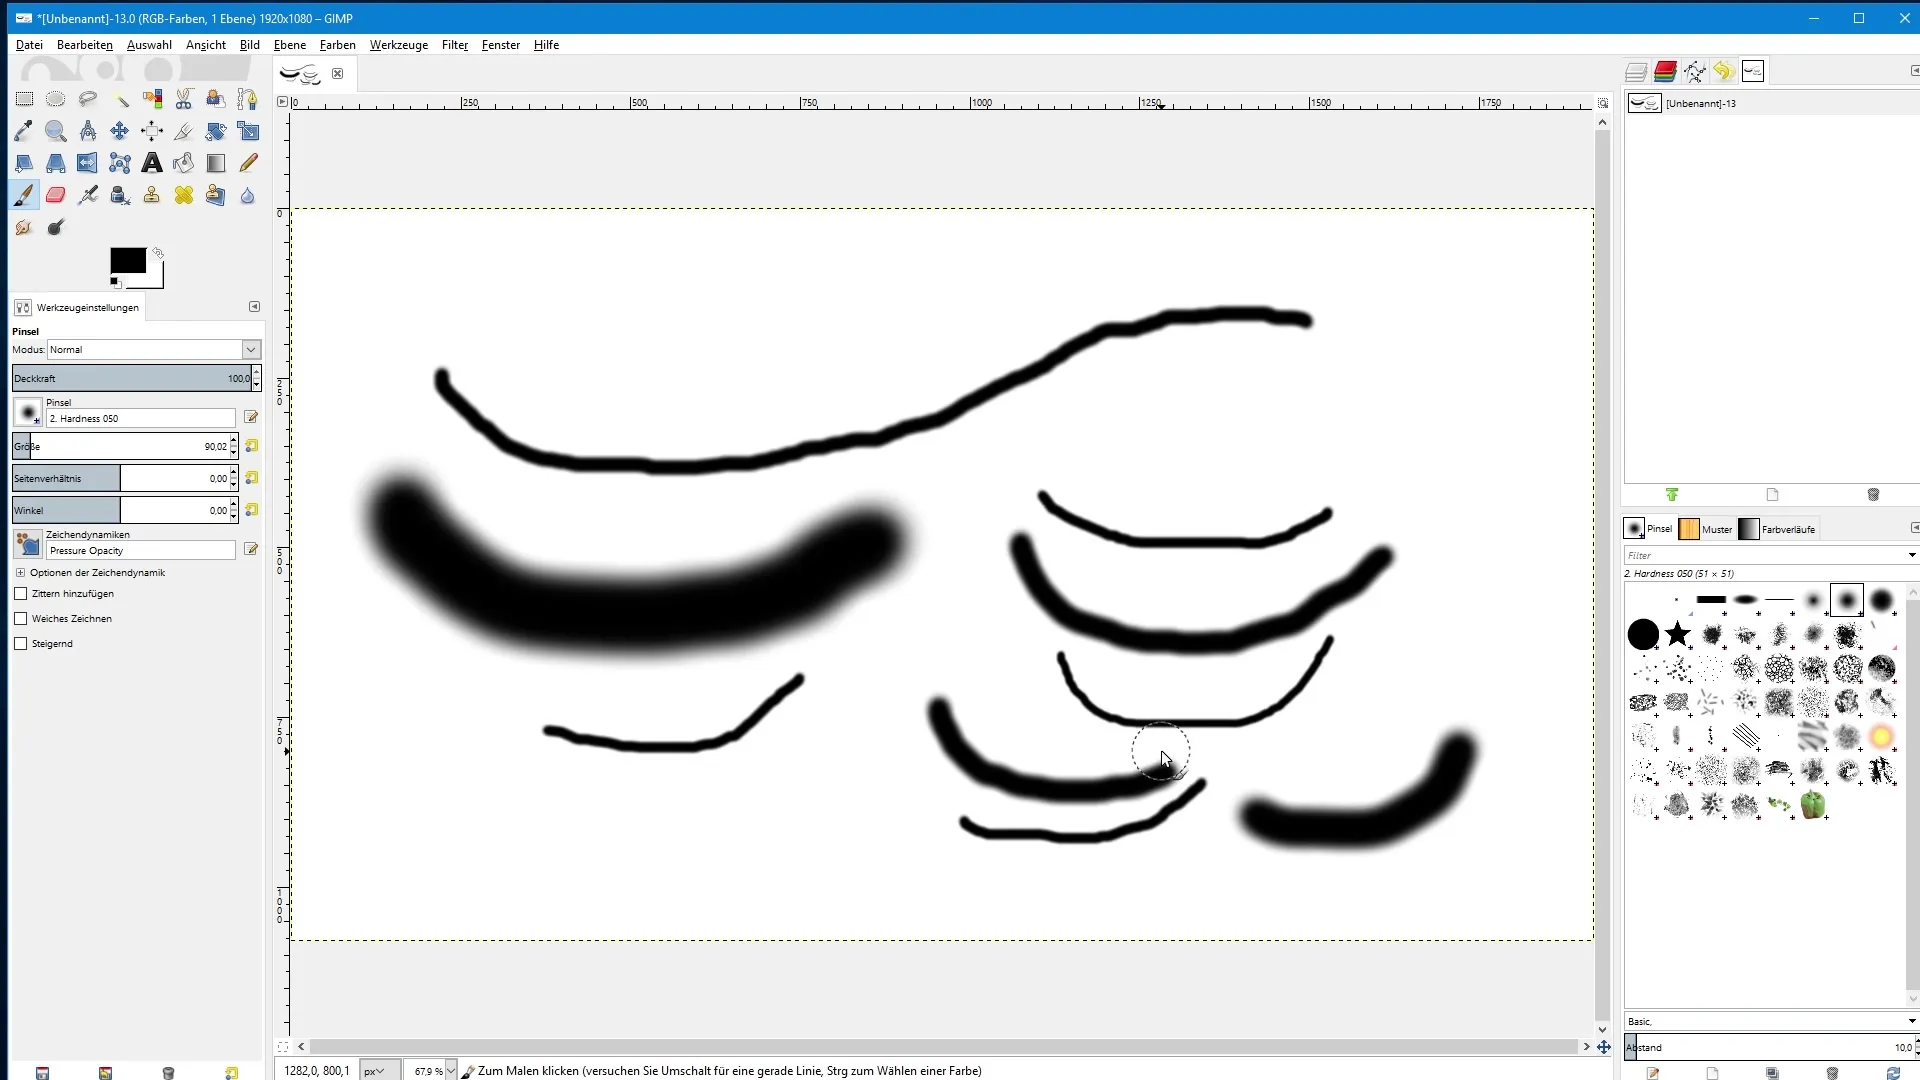
Task: Switch to the Muster tab
Action: coord(1706,529)
